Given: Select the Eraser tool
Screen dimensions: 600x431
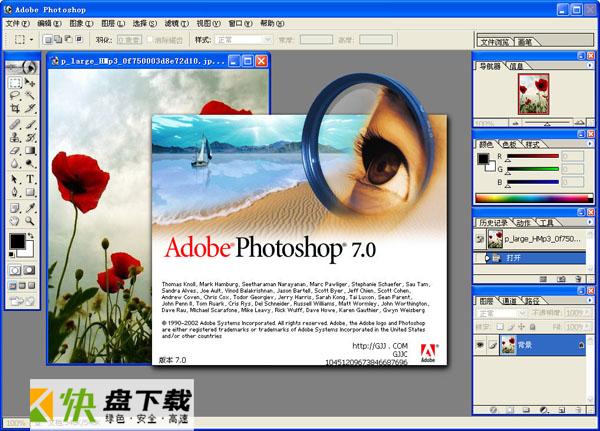Looking at the screenshot, I should tap(15, 150).
